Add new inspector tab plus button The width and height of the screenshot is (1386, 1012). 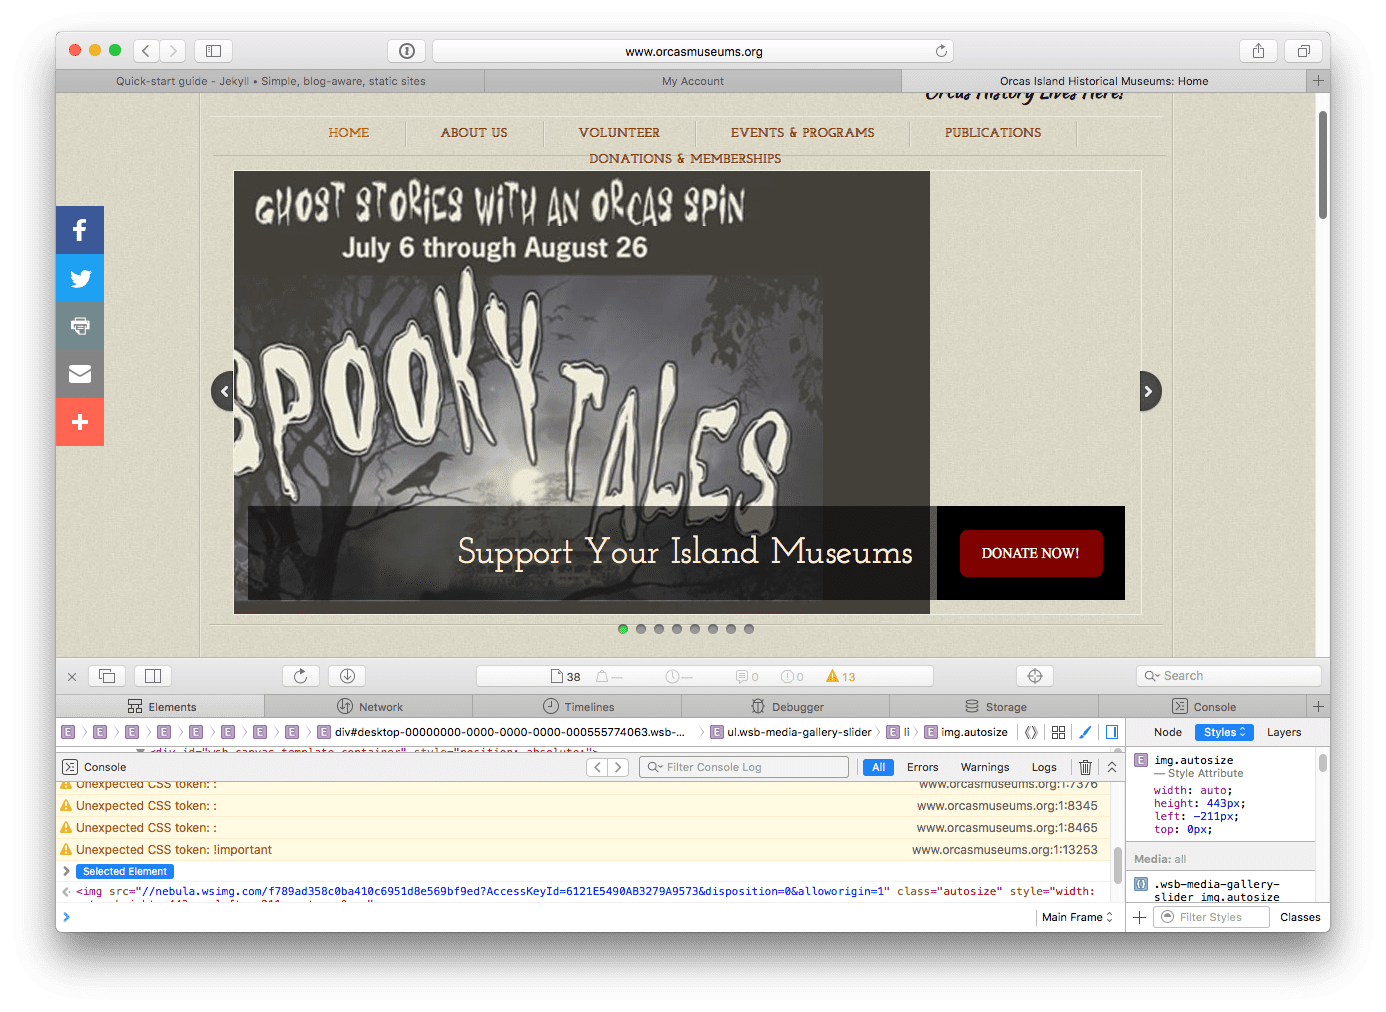point(1318,706)
